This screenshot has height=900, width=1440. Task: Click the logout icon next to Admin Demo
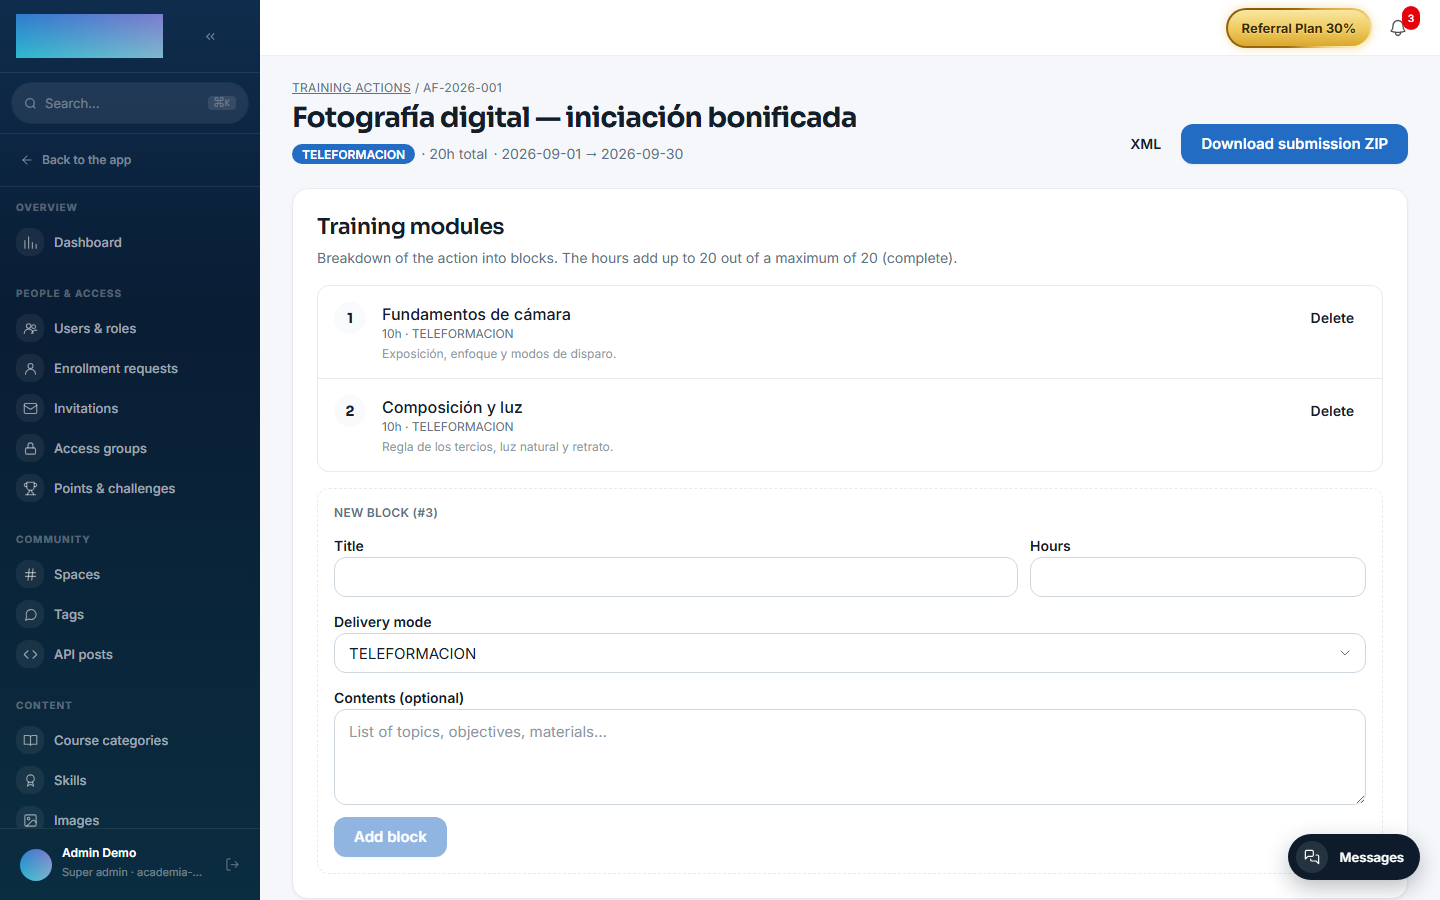(232, 864)
